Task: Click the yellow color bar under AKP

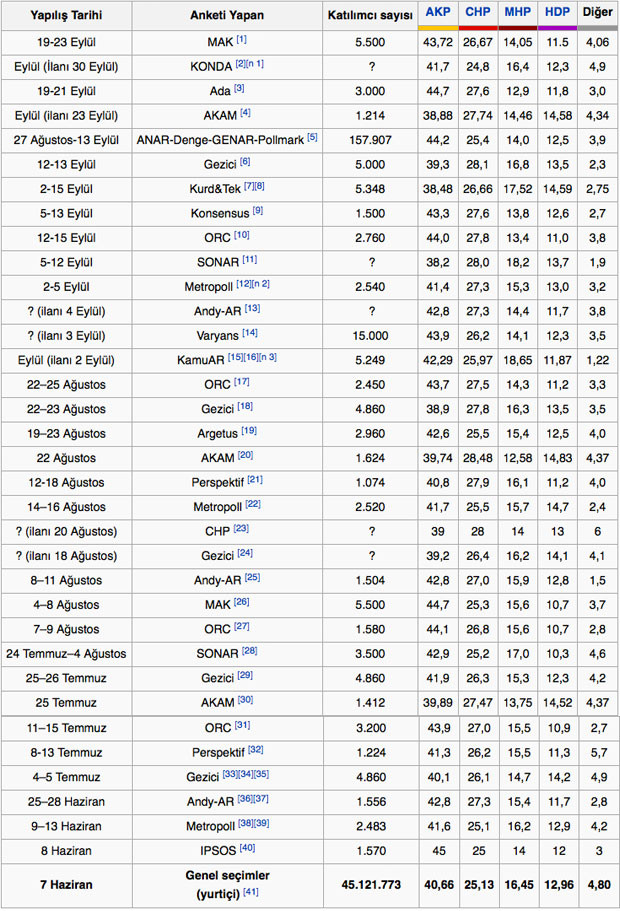Action: tap(437, 27)
